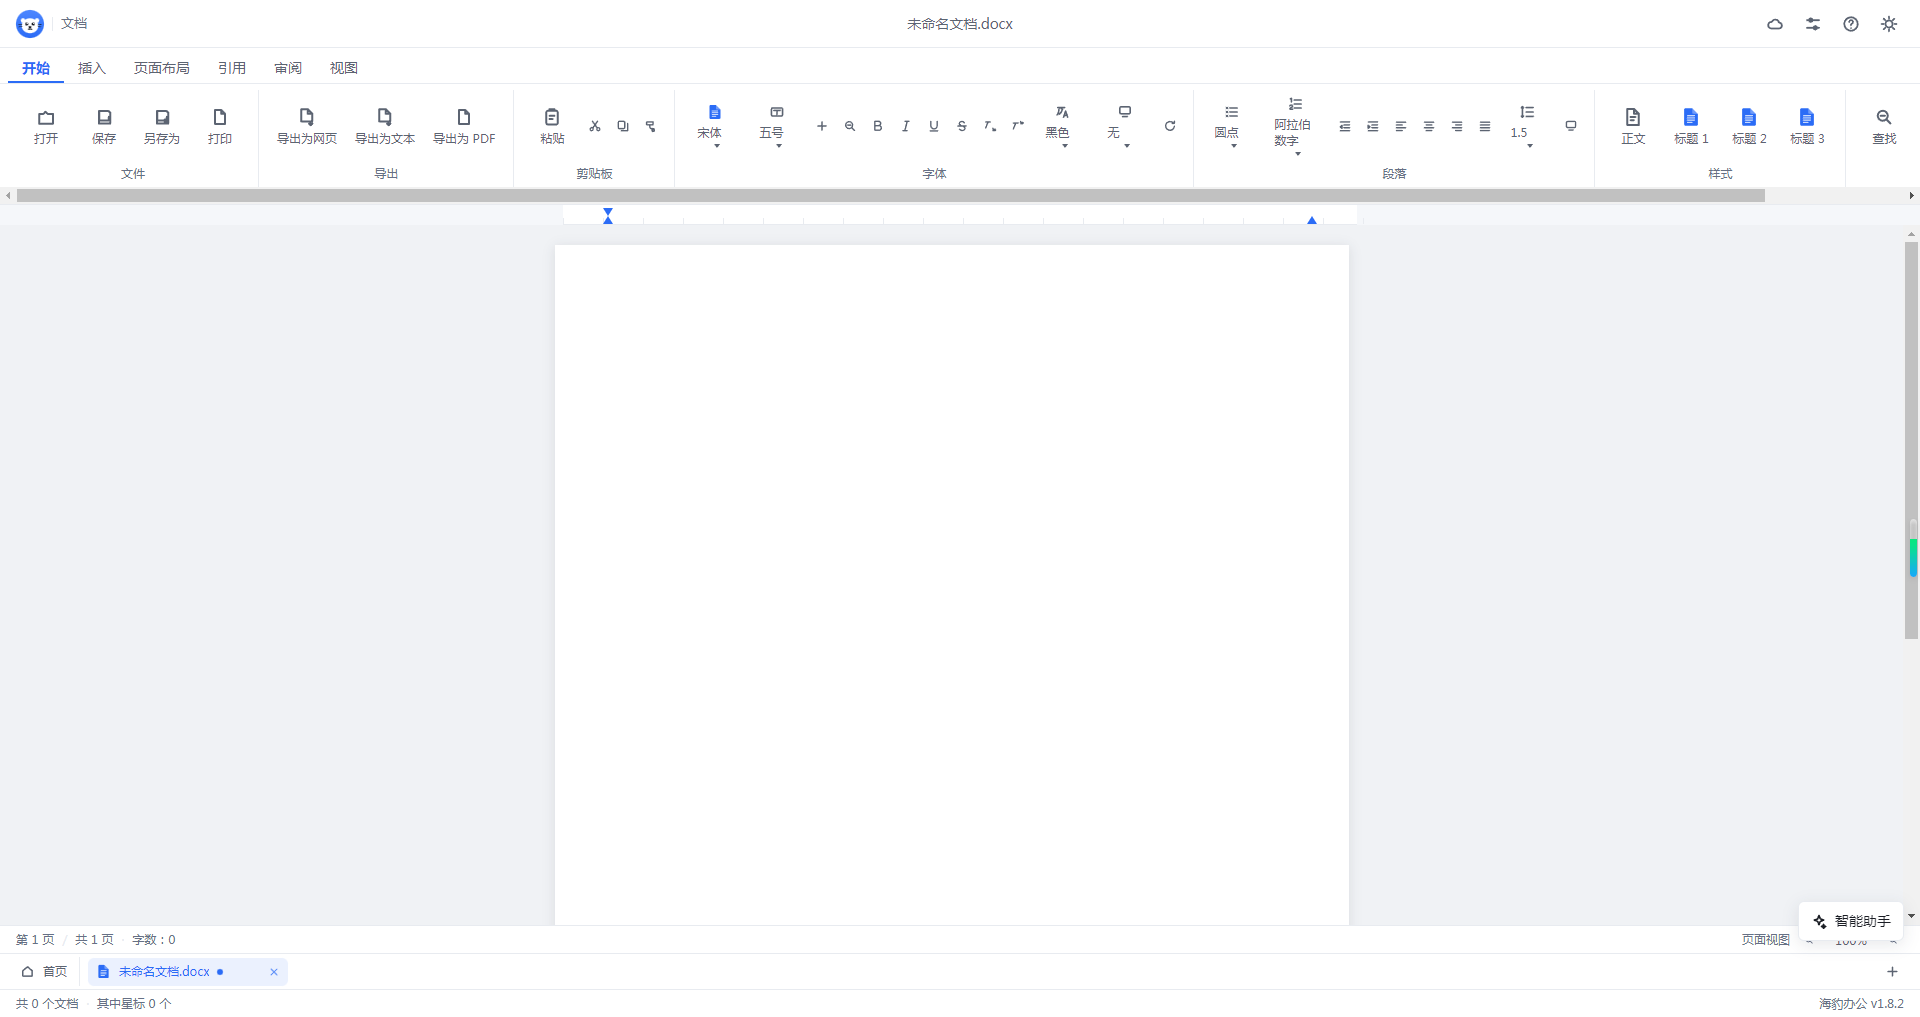
Task: Decrease font size with magnifier-minus icon
Action: [850, 126]
